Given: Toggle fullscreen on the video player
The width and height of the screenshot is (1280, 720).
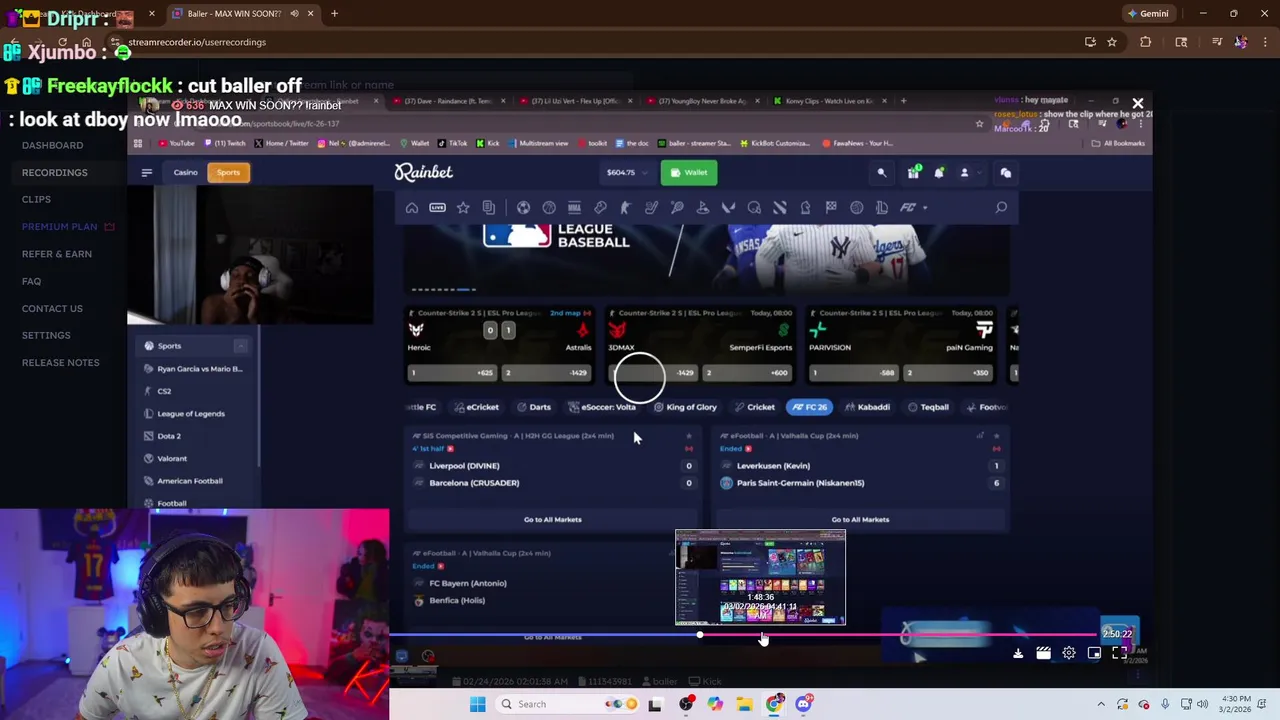Looking at the screenshot, I should click(1120, 653).
